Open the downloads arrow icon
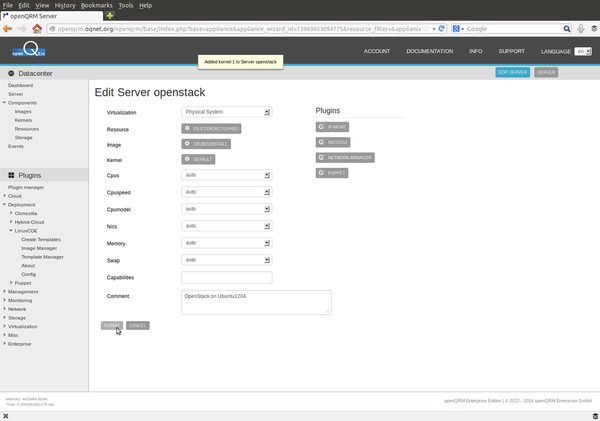Screen dimensions: 600x421 tap(580, 29)
